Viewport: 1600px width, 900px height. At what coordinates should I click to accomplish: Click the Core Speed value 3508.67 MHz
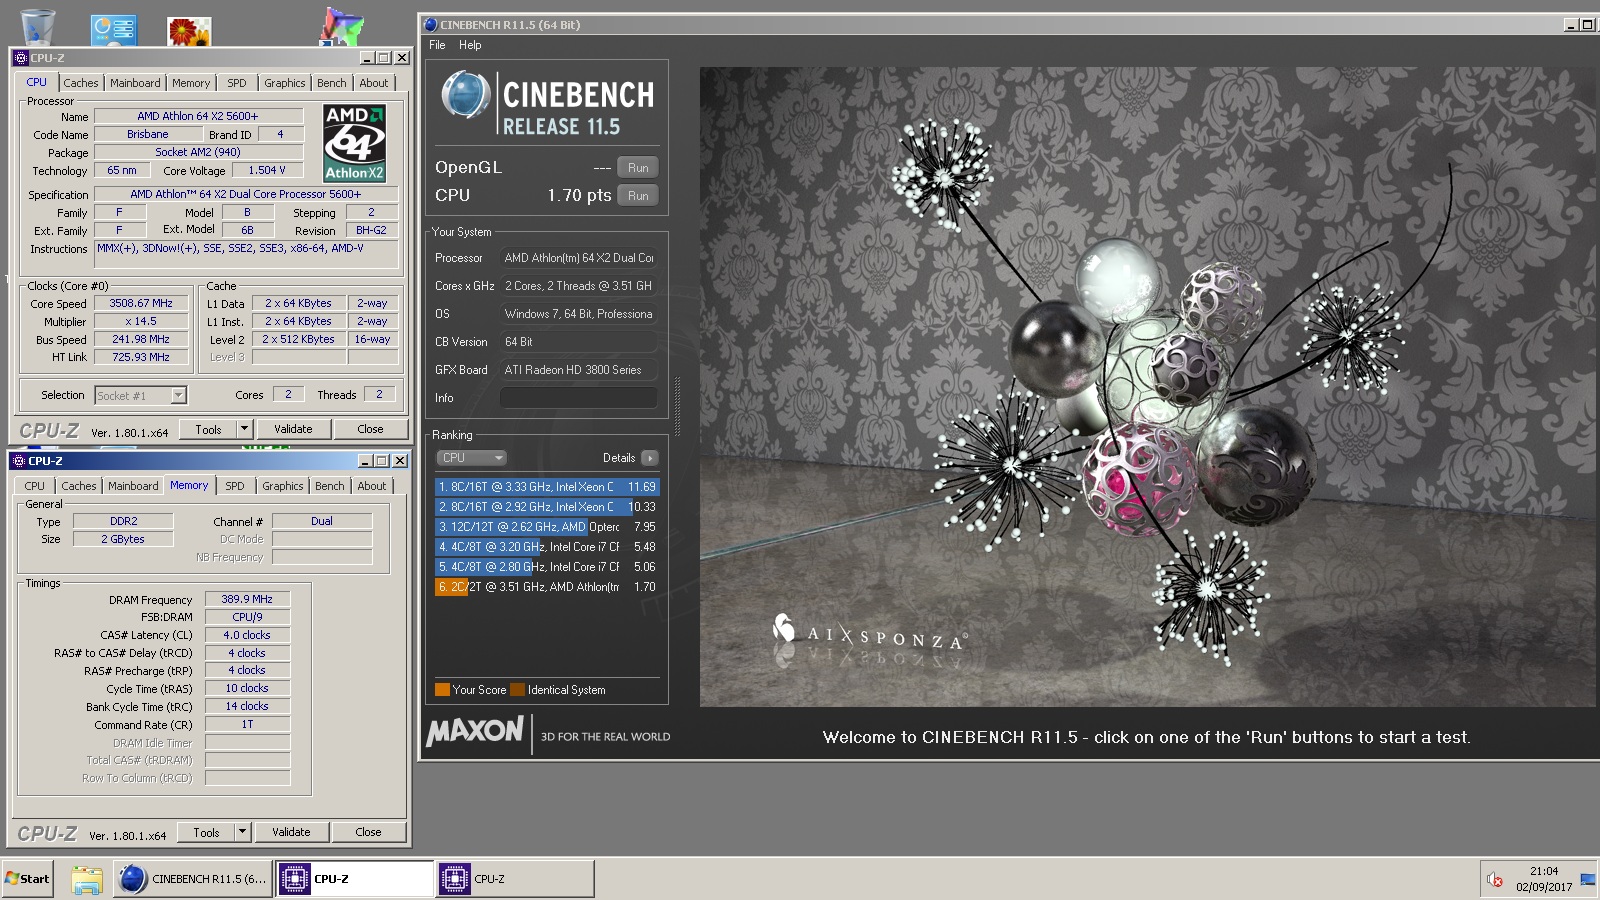click(141, 304)
